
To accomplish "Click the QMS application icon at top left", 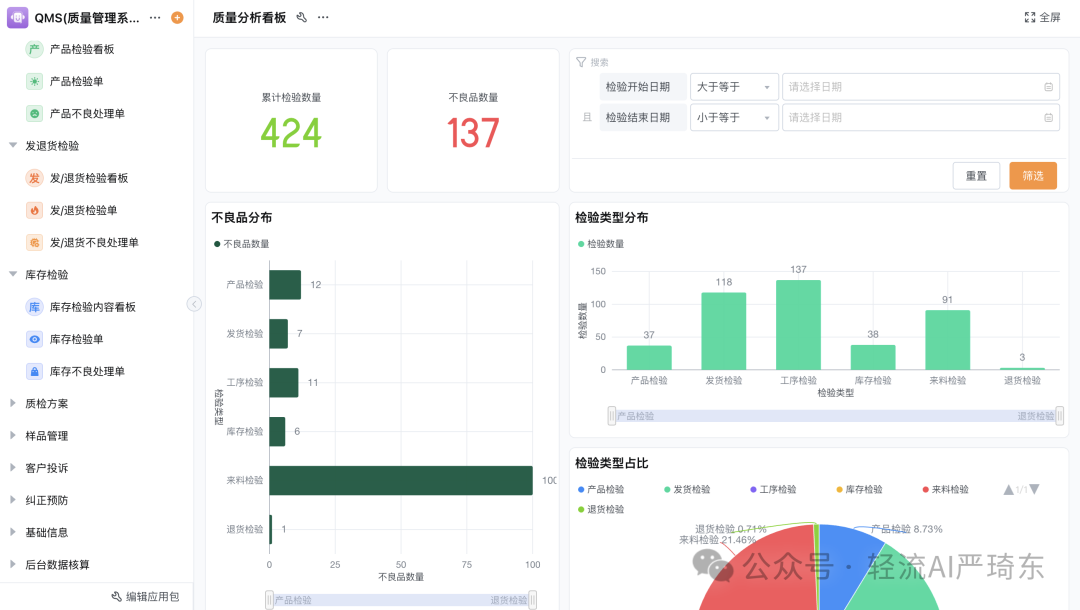I will pos(18,17).
